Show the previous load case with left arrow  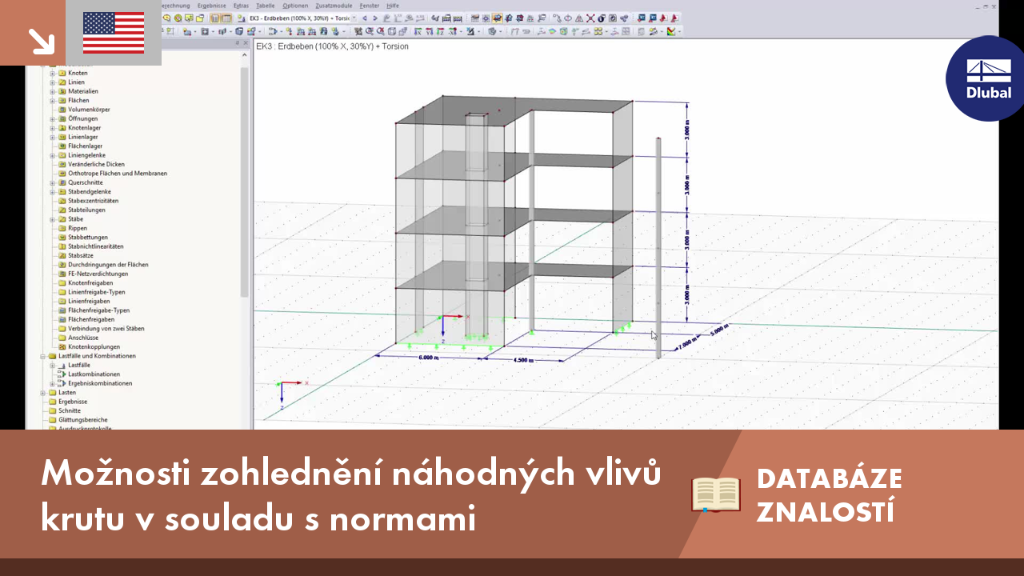tap(364, 18)
